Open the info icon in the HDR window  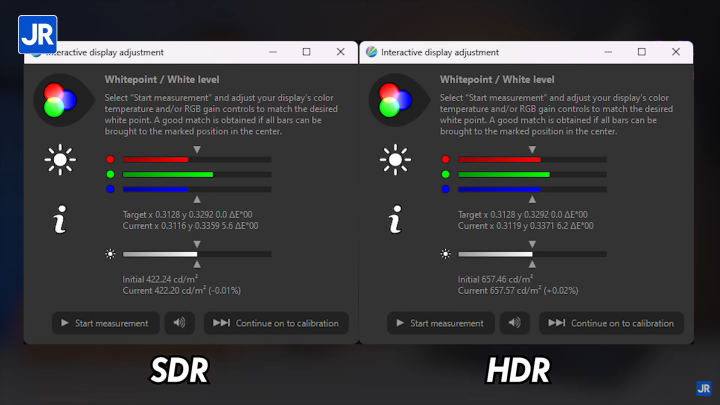point(395,221)
